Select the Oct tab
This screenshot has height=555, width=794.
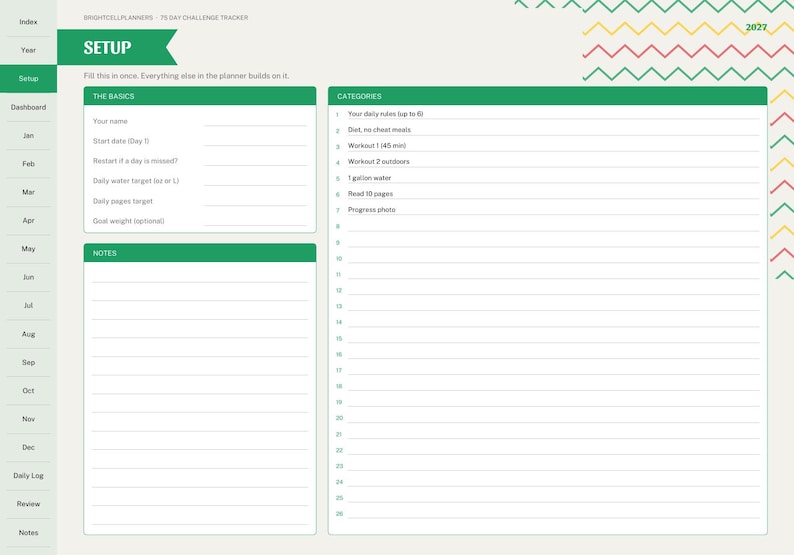(x=28, y=390)
